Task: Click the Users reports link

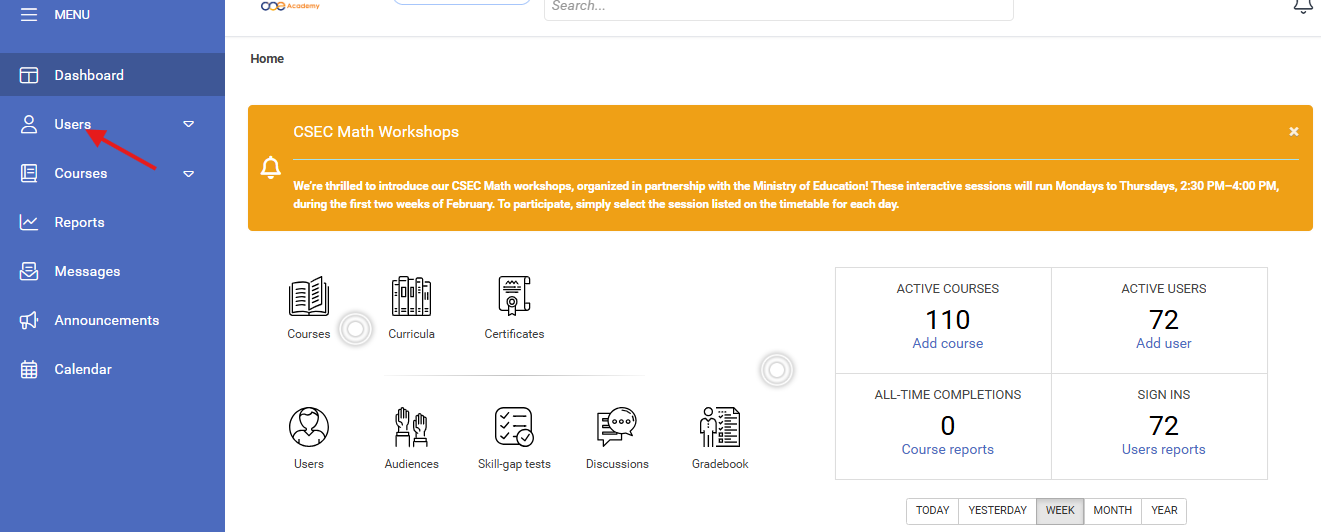Action: tap(1163, 449)
